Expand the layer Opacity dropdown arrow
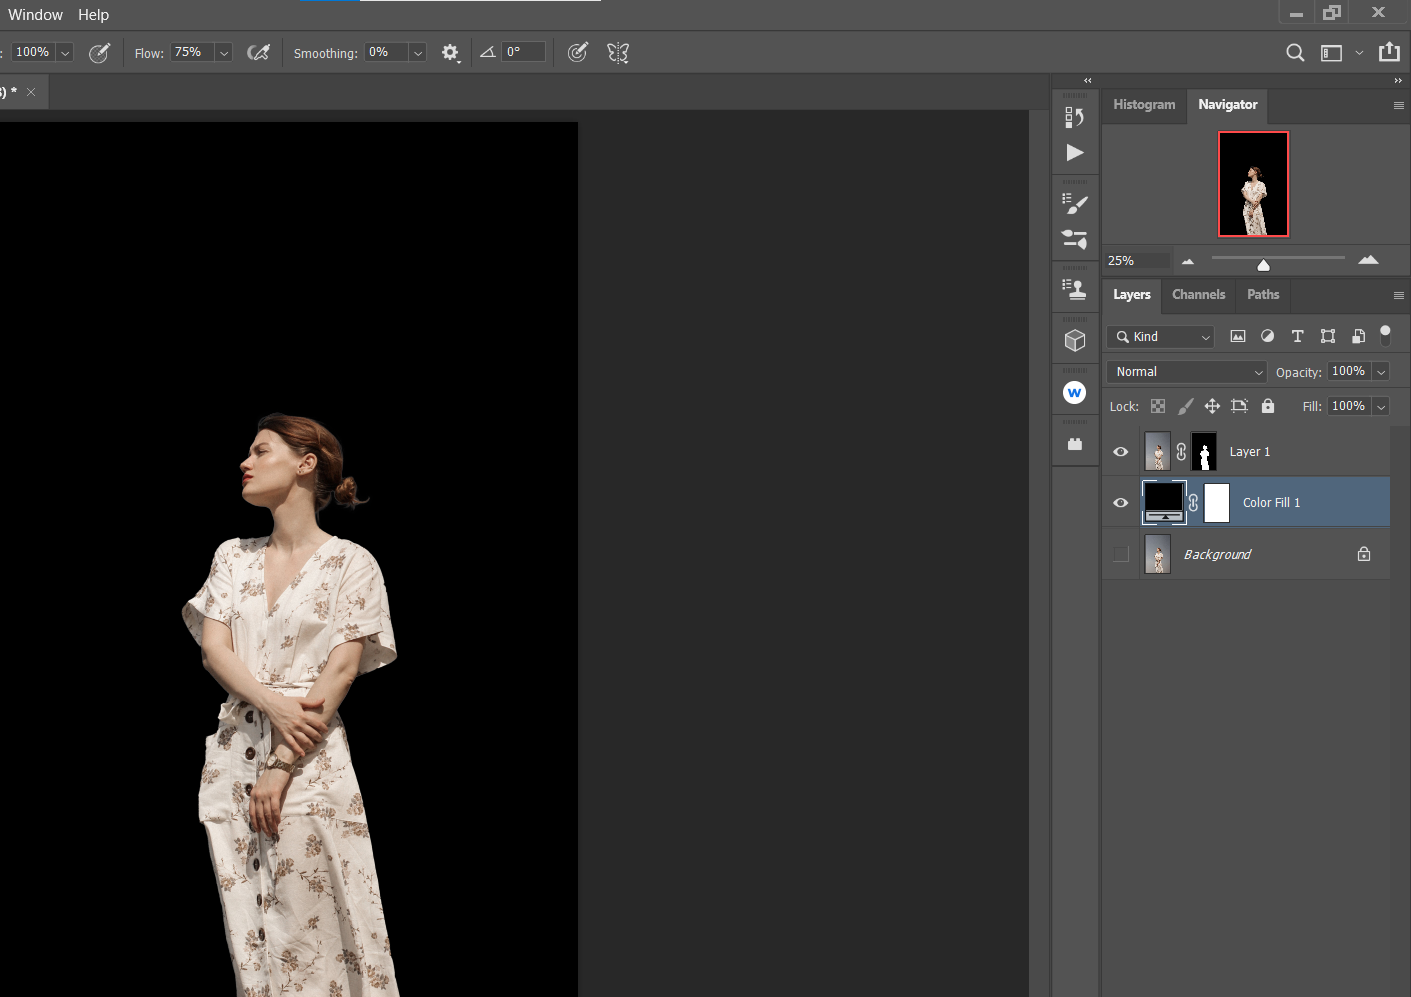The height and width of the screenshot is (997, 1411). (x=1381, y=372)
